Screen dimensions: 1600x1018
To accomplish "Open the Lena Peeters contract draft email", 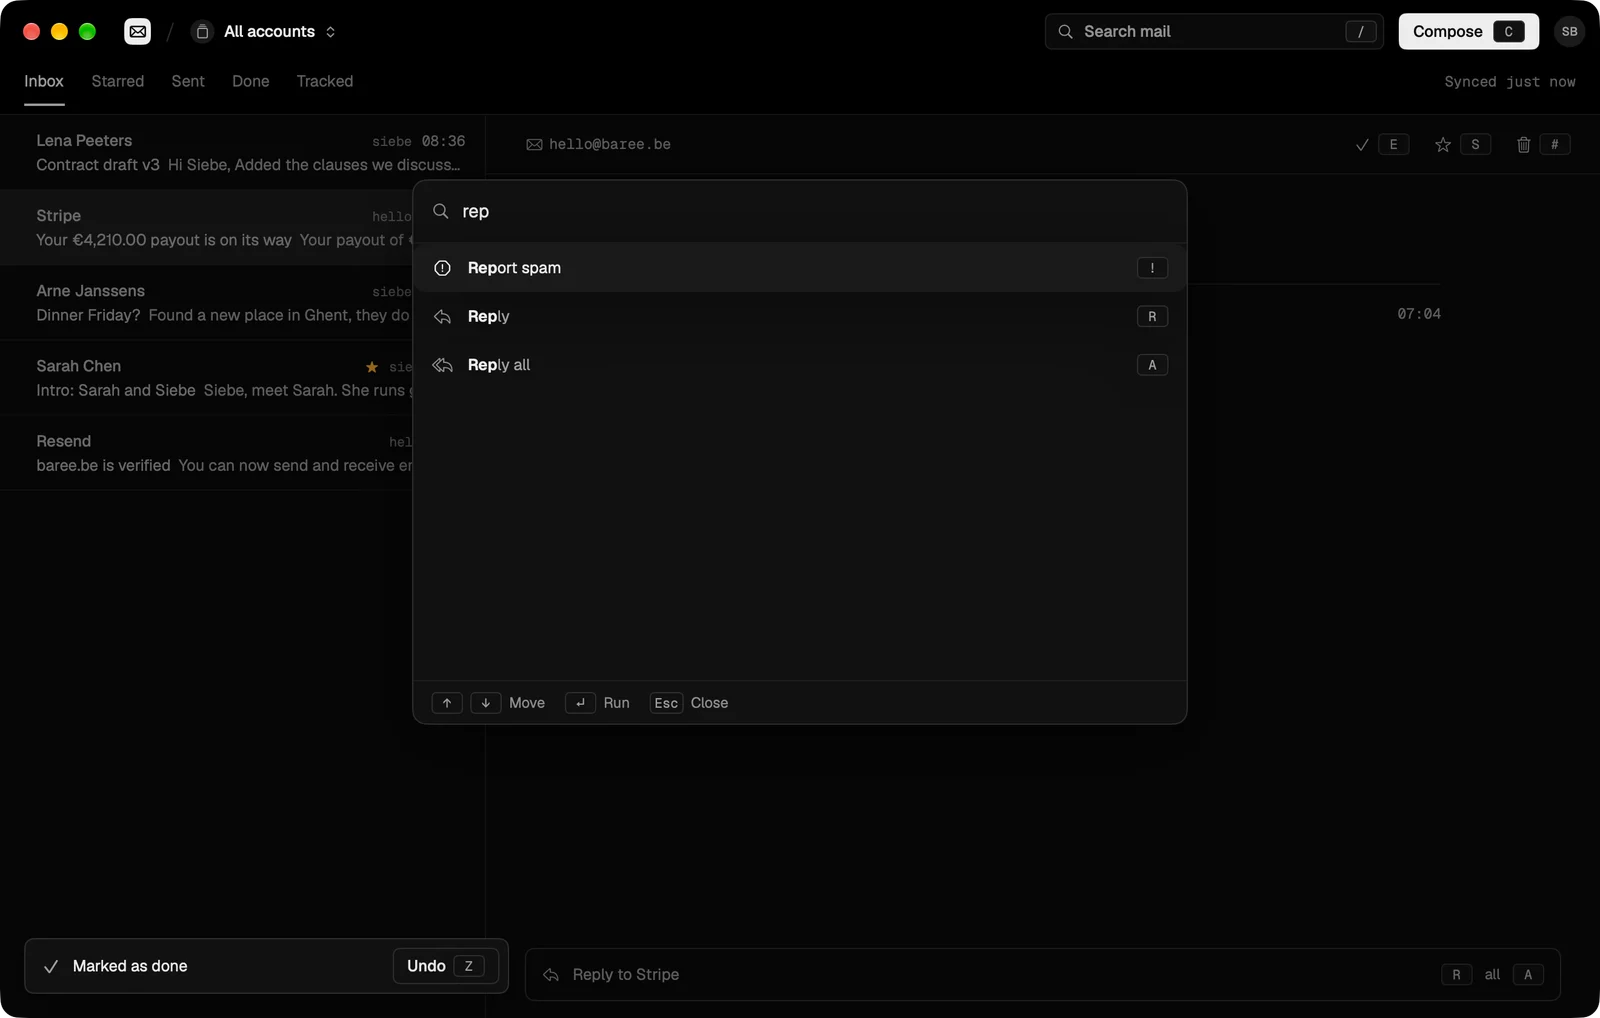I will [243, 152].
